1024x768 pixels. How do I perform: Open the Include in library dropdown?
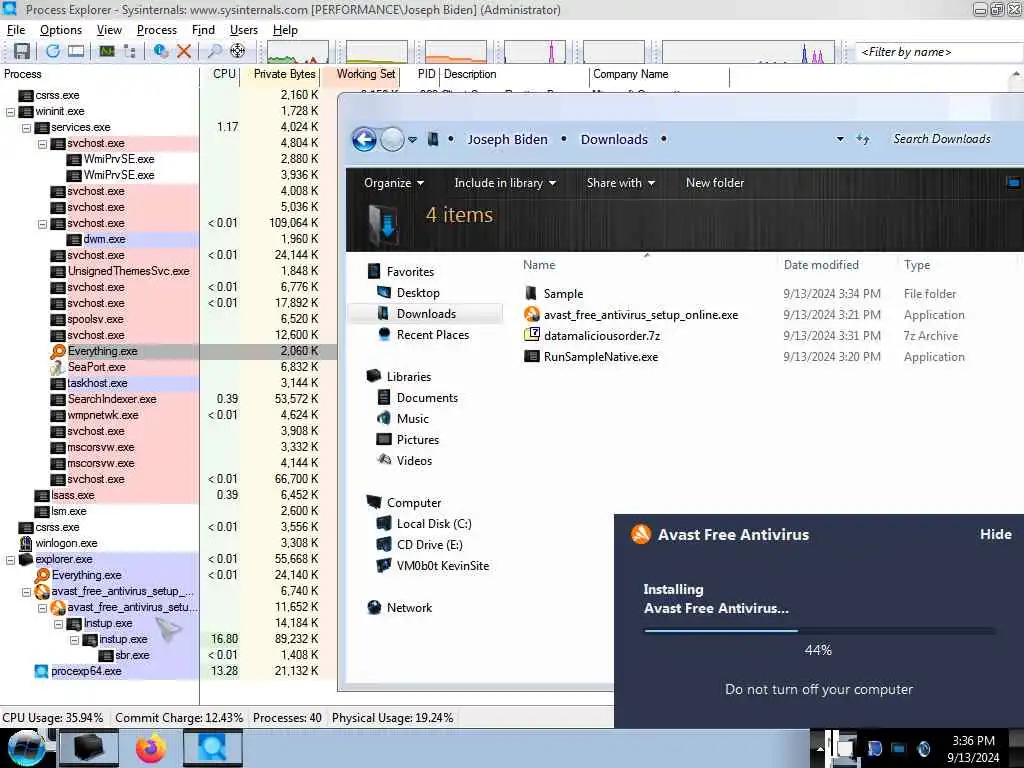pyautogui.click(x=505, y=184)
